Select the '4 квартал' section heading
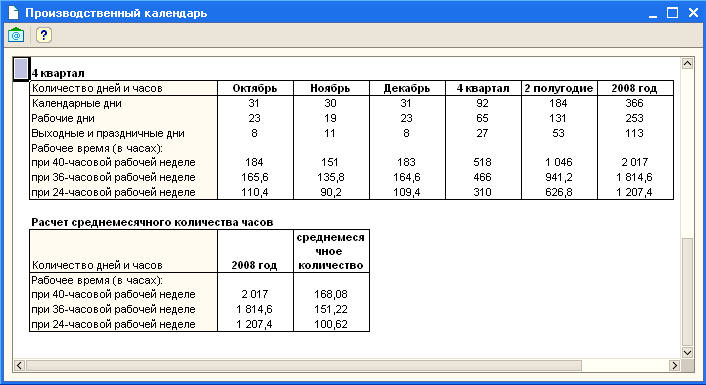 click(x=58, y=73)
